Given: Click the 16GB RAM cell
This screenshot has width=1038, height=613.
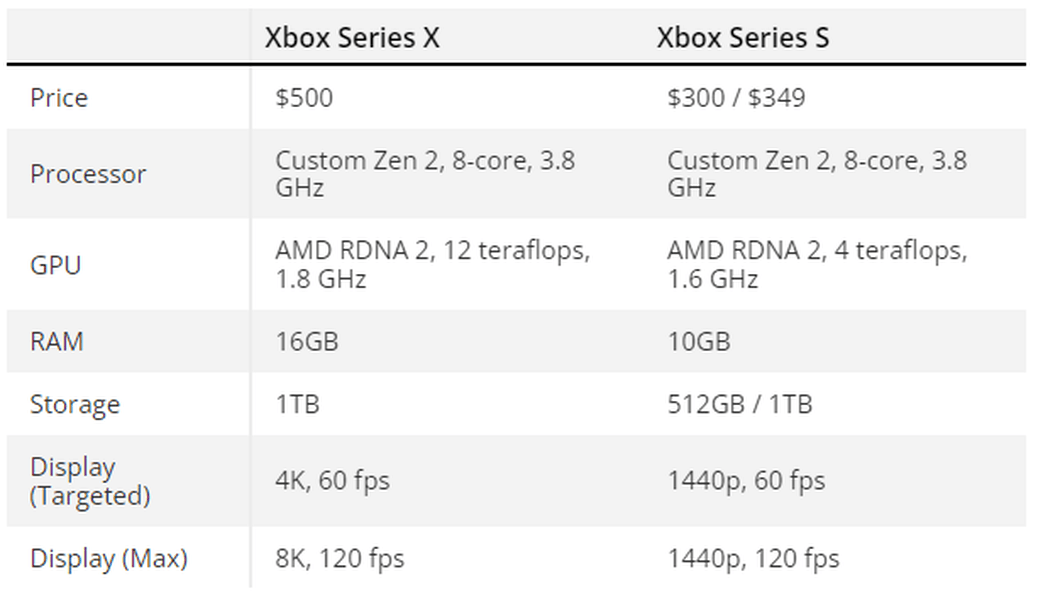Looking at the screenshot, I should point(307,342).
